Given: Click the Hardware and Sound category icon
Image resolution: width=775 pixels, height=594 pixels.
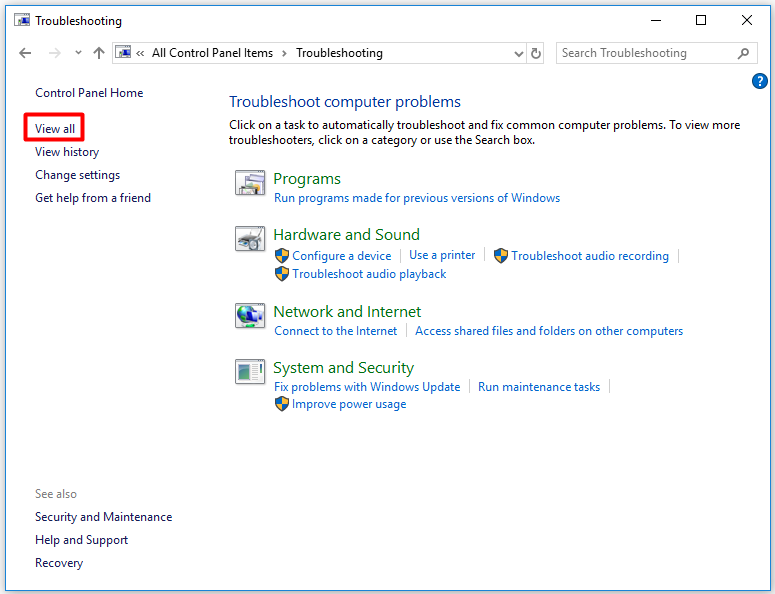Looking at the screenshot, I should (250, 239).
